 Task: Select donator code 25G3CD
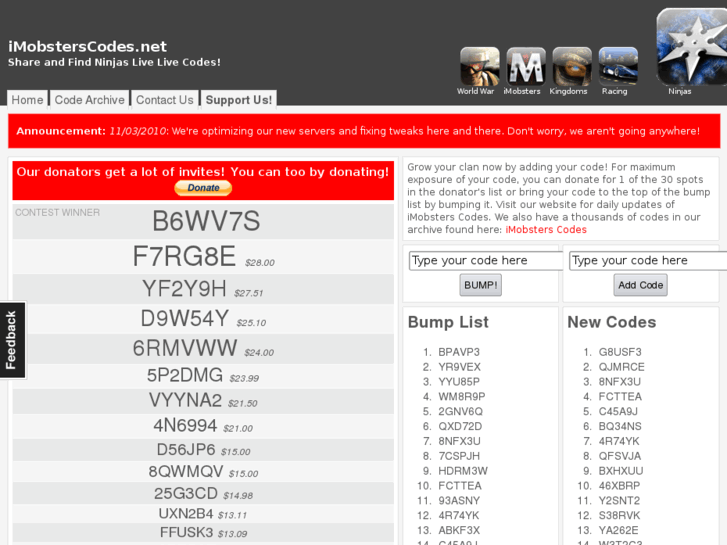(x=185, y=493)
